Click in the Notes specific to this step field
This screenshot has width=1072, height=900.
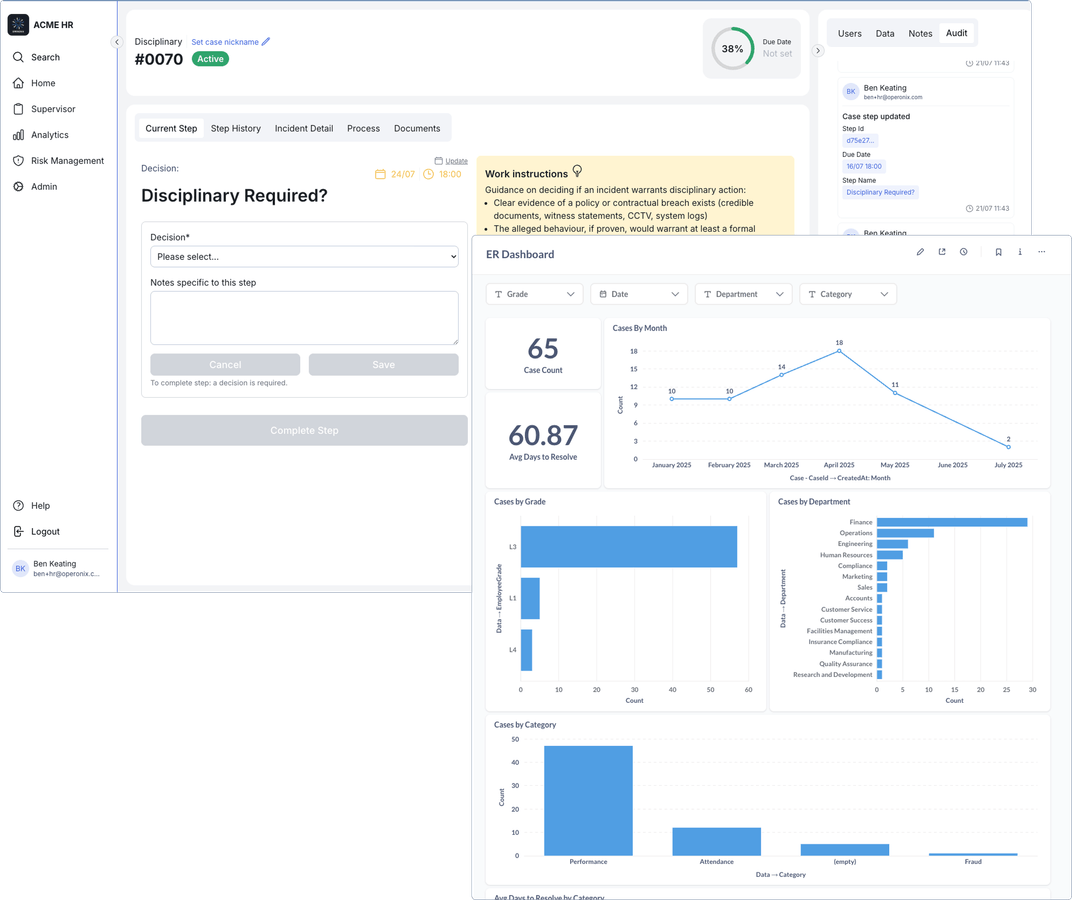pos(304,318)
